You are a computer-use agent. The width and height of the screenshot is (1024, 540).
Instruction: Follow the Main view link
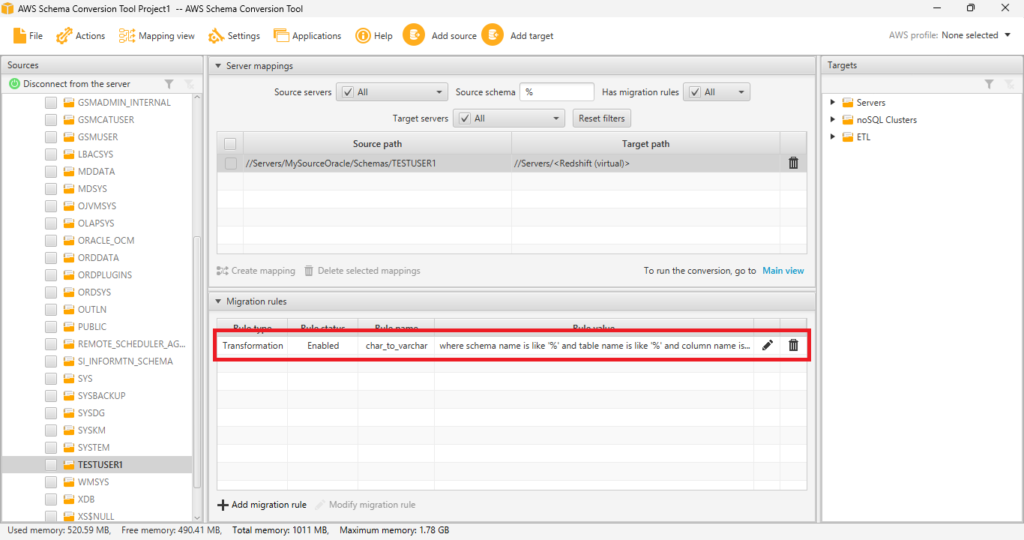point(783,271)
